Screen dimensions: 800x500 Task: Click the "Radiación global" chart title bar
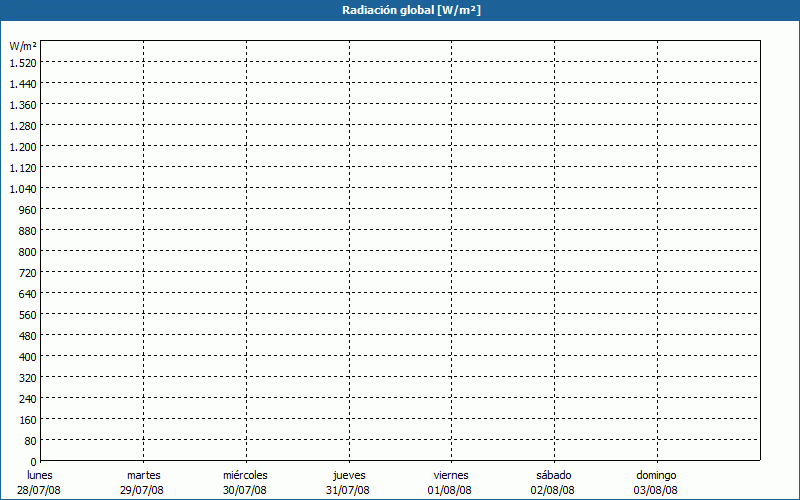(400, 10)
